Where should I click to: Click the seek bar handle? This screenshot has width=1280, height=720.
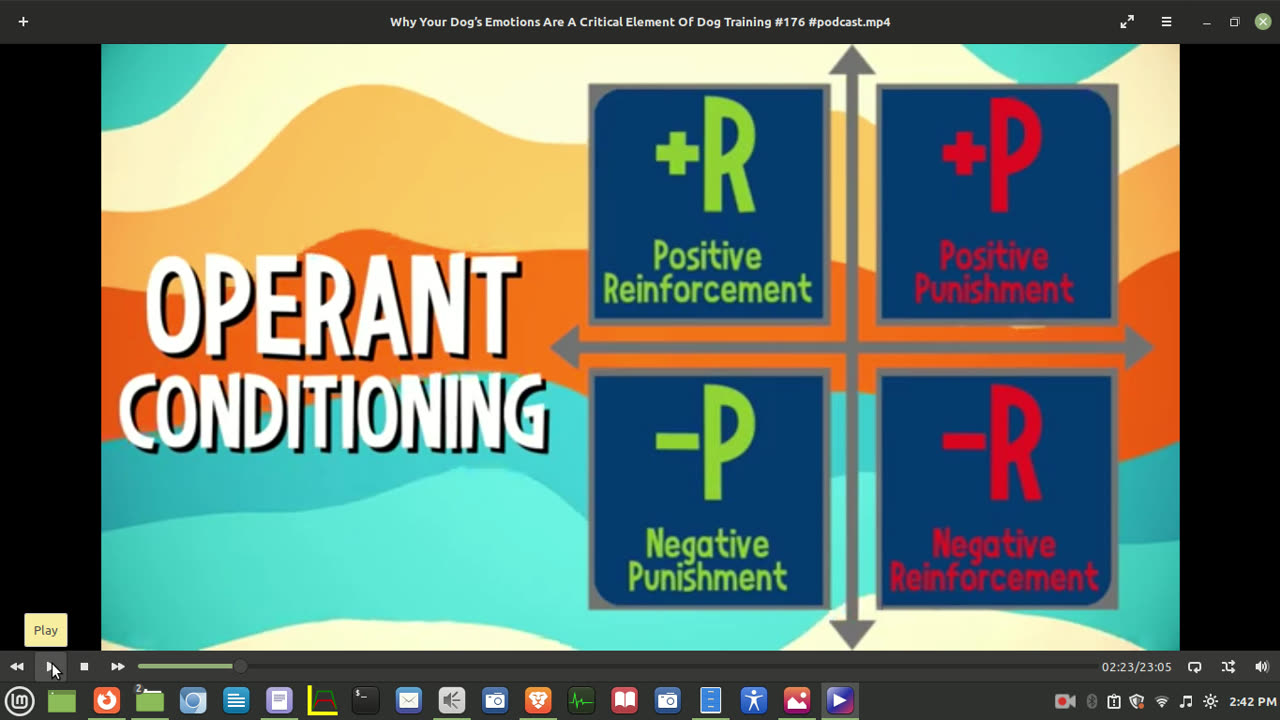pos(240,666)
